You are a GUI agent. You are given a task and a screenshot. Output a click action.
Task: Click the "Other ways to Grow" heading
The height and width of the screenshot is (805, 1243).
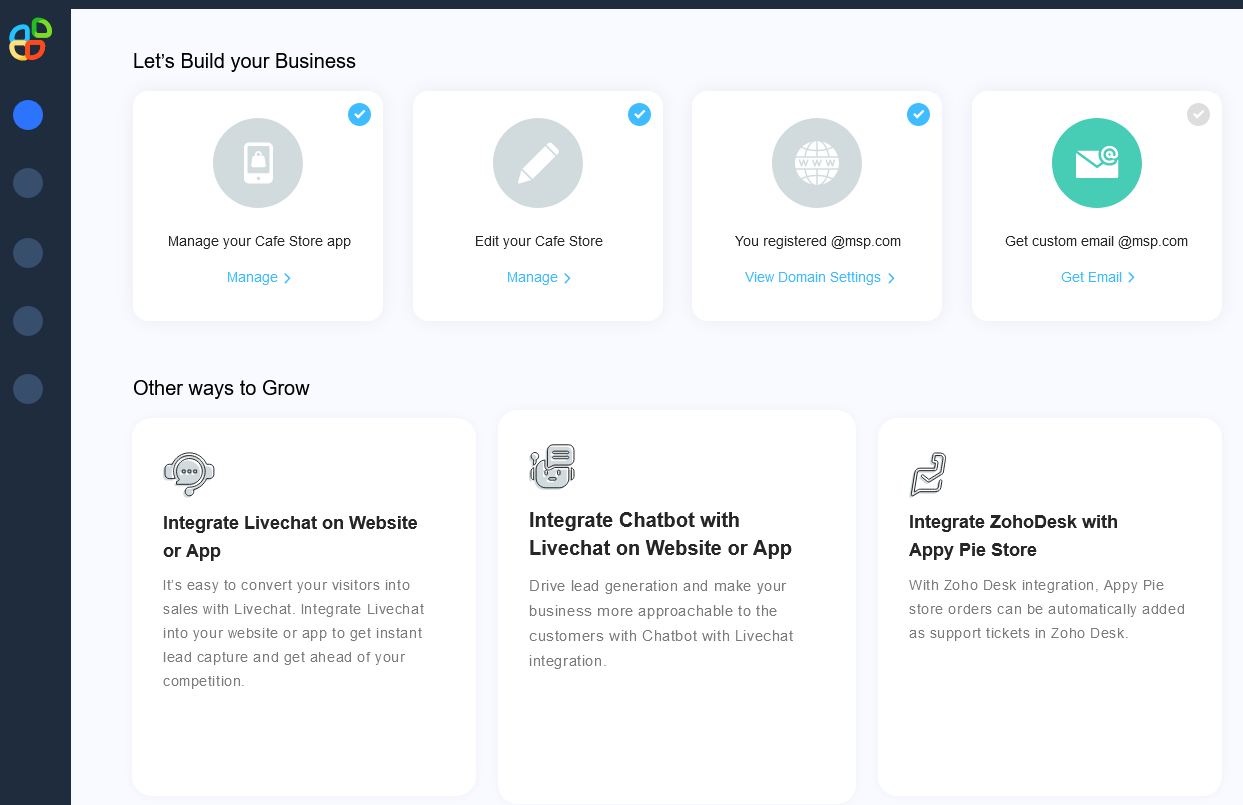[x=221, y=388]
